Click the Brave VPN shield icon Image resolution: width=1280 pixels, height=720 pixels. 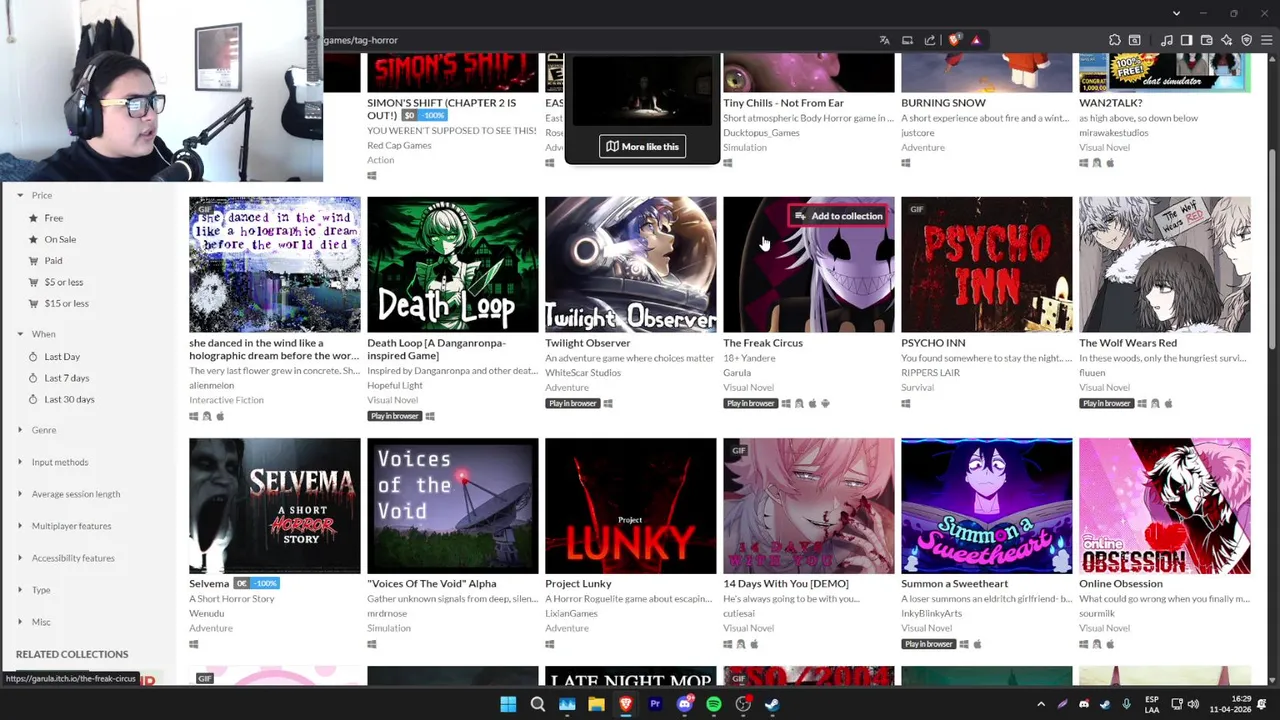[1246, 40]
